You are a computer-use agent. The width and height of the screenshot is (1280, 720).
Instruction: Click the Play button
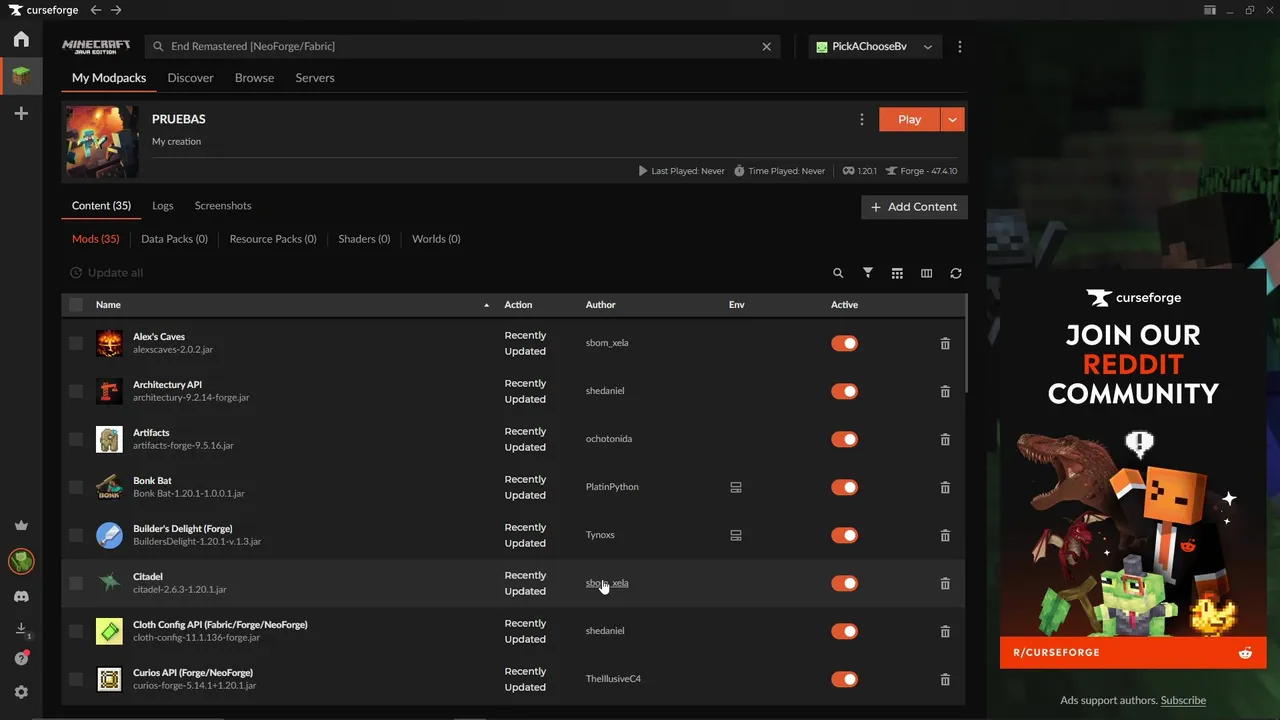pos(909,119)
